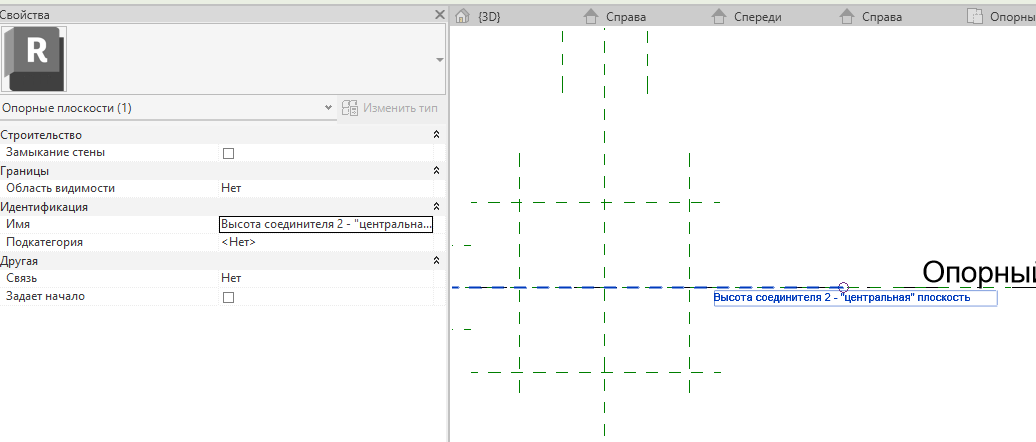Screen dimensions: 1036x442
Task: Select the Подкатегория value field
Action: pos(325,242)
